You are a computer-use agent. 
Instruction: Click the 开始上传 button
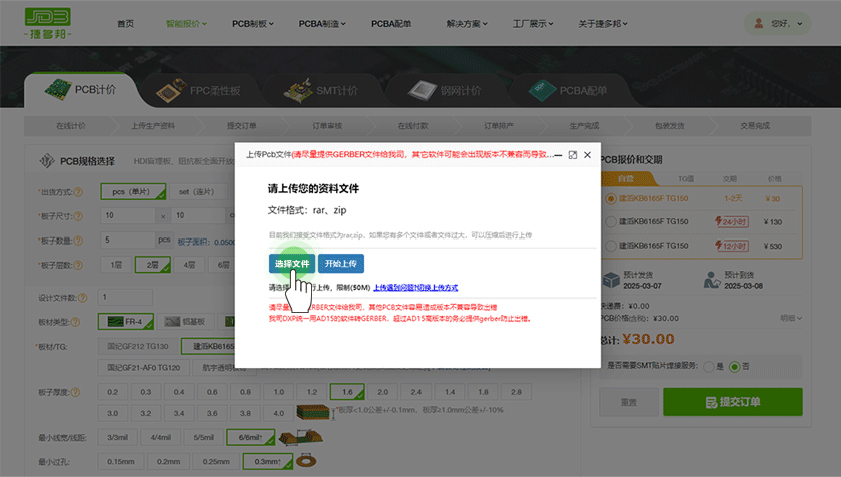click(x=341, y=263)
